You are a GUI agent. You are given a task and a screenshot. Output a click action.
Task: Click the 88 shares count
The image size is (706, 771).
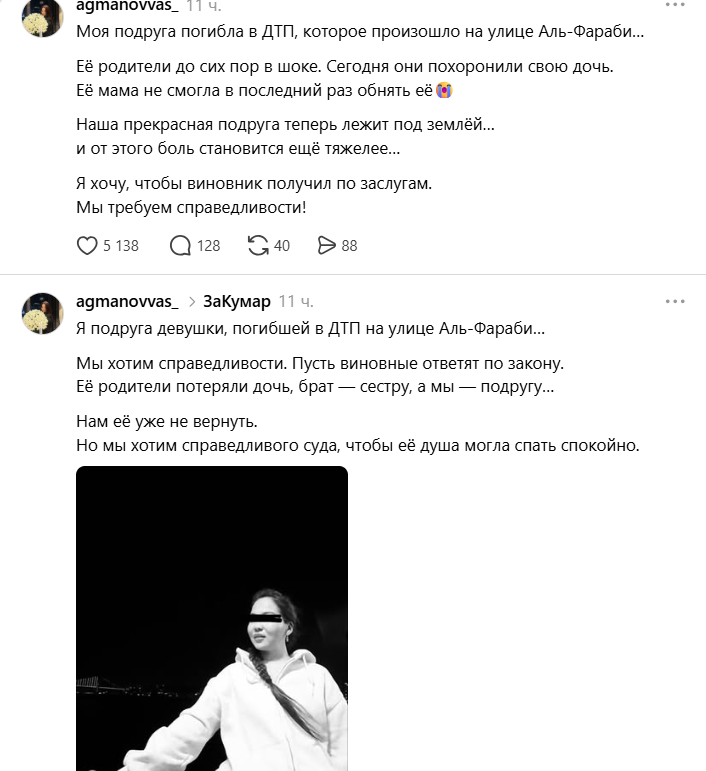(349, 245)
